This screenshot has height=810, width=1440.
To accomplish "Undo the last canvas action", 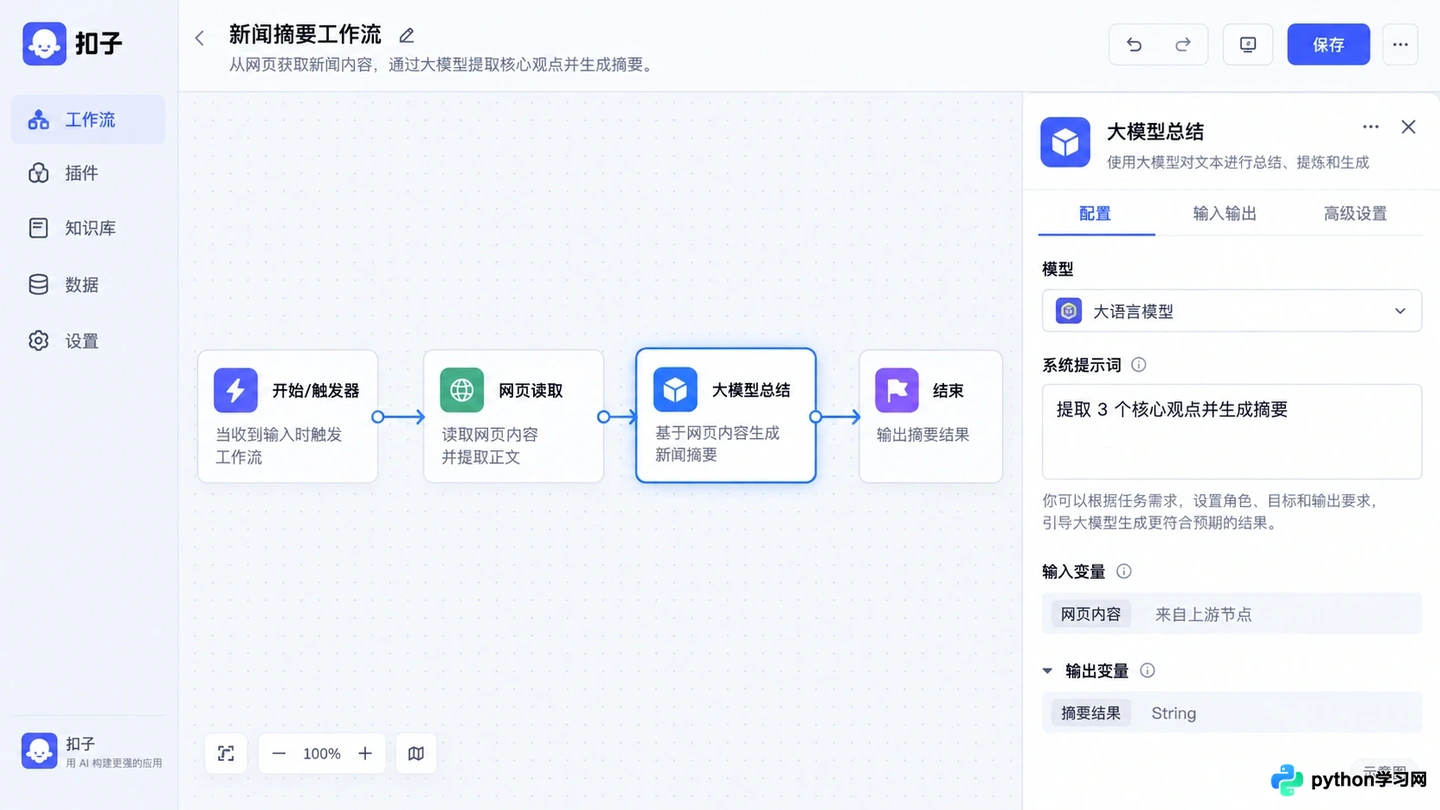I will tap(1134, 44).
